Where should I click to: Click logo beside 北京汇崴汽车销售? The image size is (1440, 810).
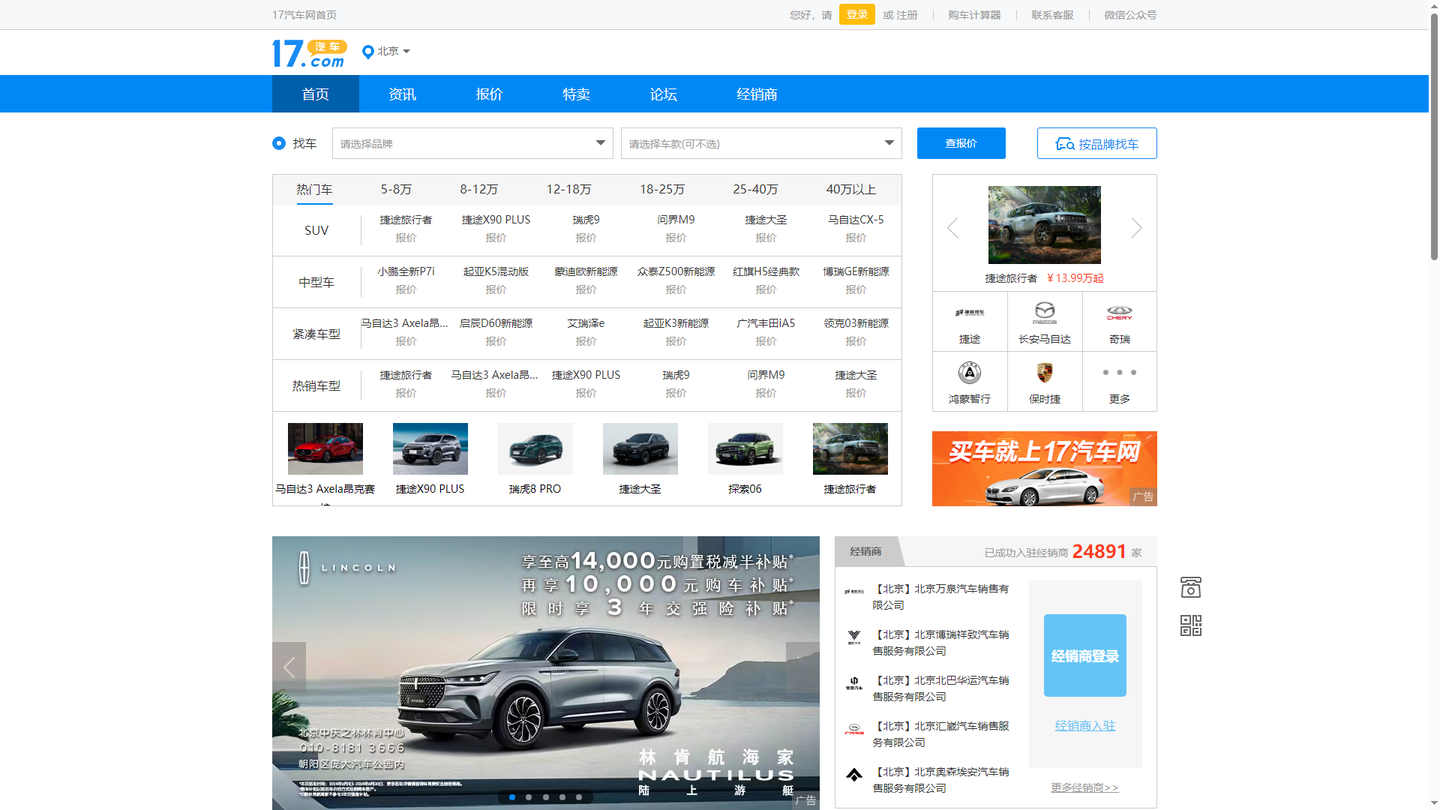(854, 730)
